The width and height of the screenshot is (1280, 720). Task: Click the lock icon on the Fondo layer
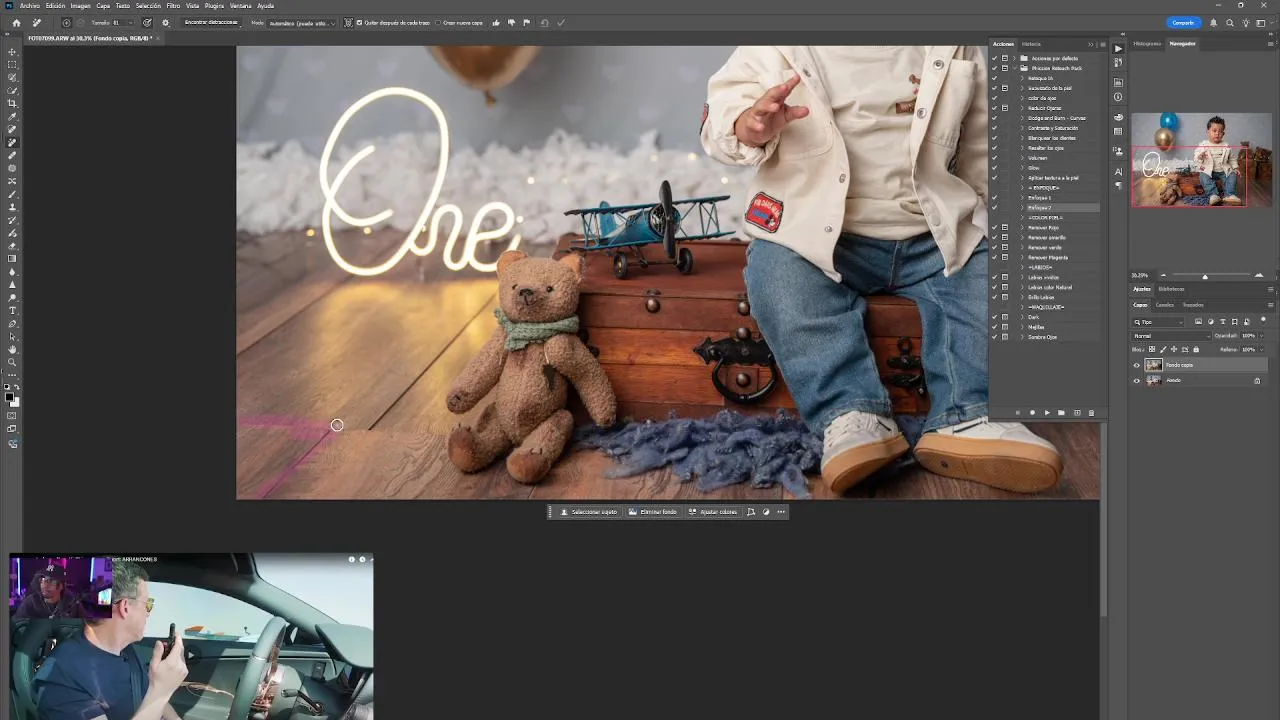pyautogui.click(x=1257, y=380)
